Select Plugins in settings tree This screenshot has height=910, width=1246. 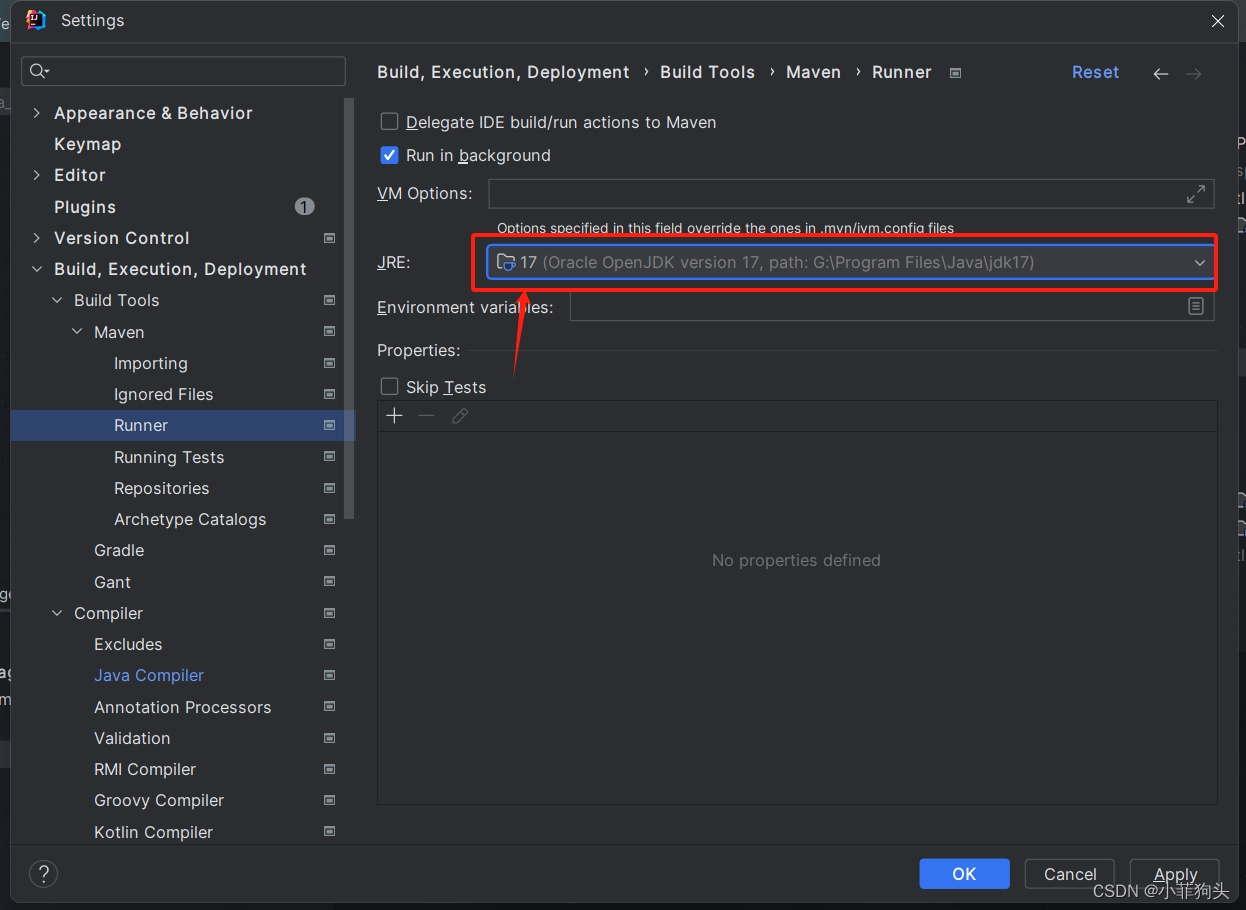85,207
